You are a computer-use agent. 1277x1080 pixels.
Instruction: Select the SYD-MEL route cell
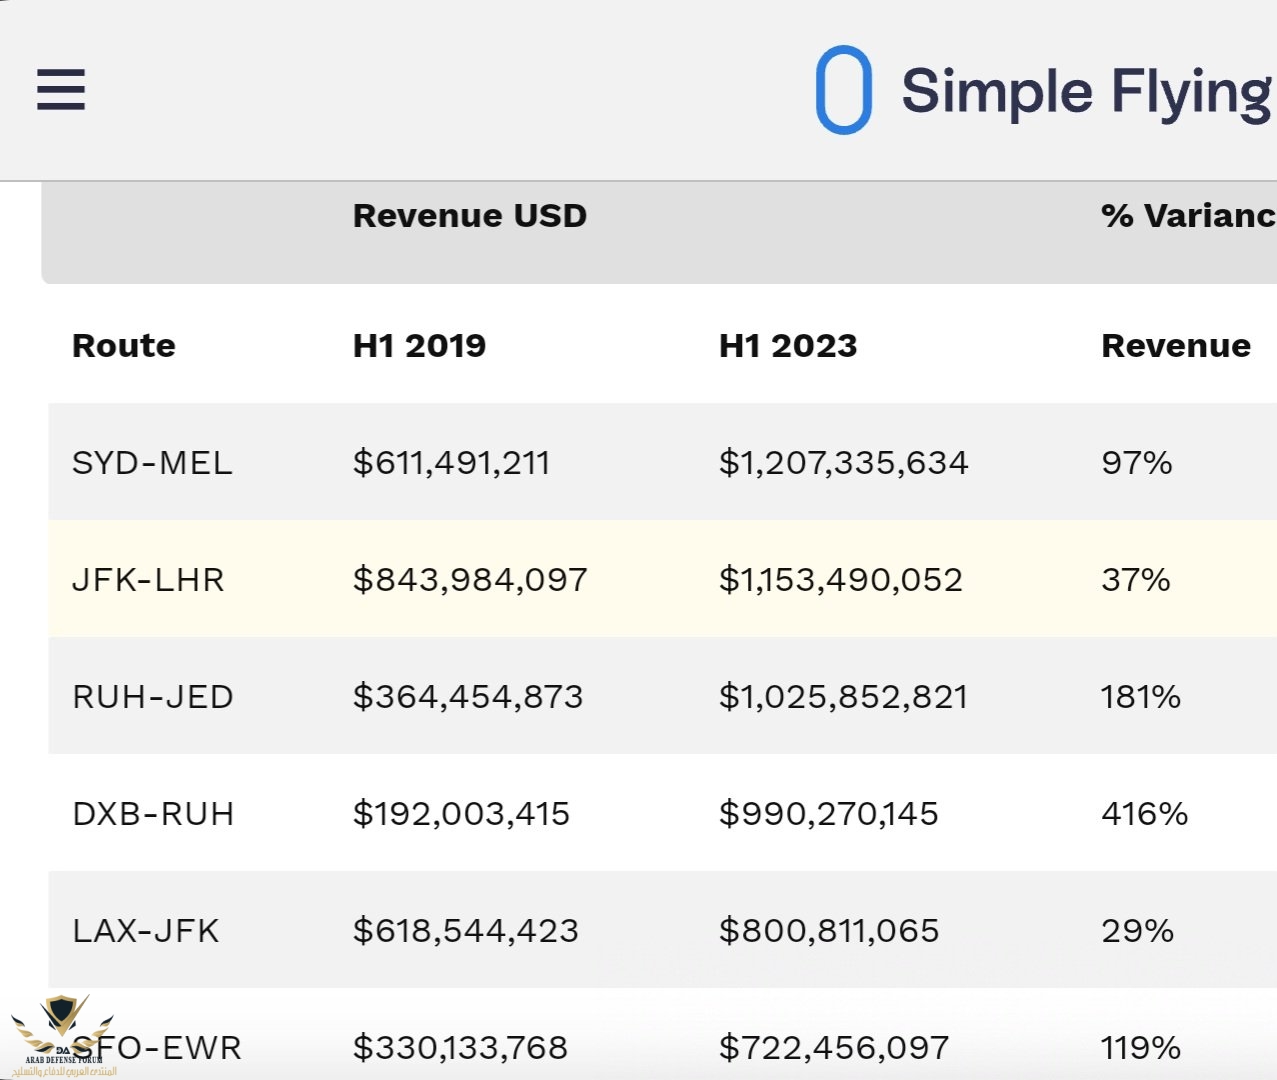point(152,463)
